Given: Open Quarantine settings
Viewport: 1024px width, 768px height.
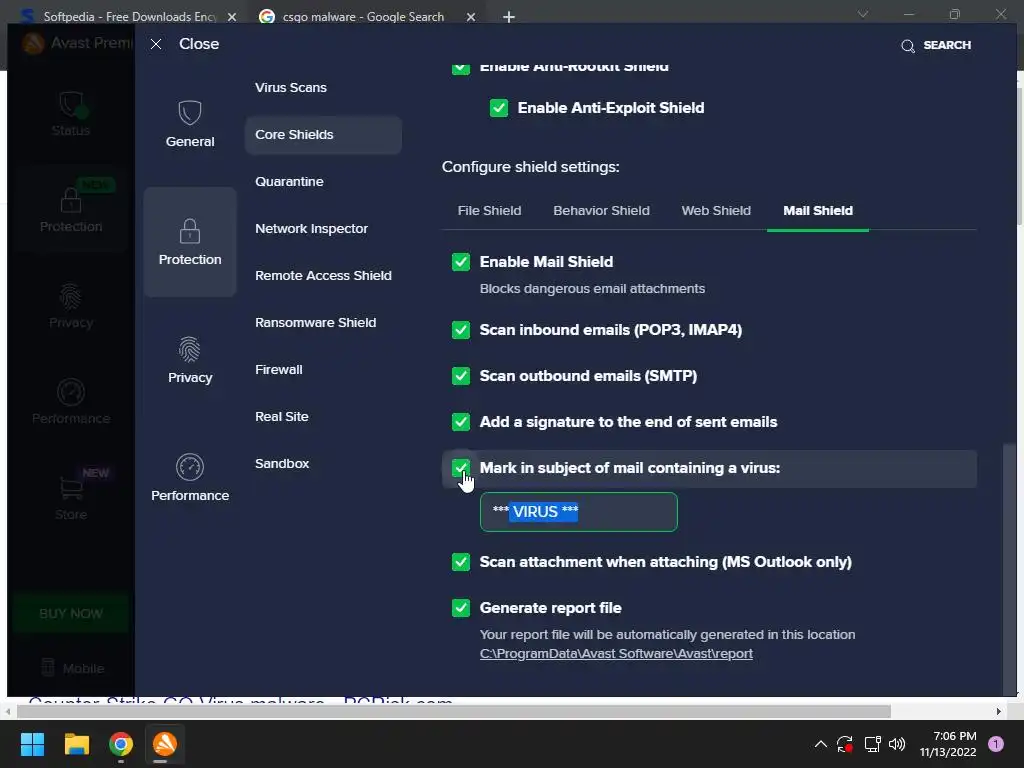Looking at the screenshot, I should (x=289, y=182).
